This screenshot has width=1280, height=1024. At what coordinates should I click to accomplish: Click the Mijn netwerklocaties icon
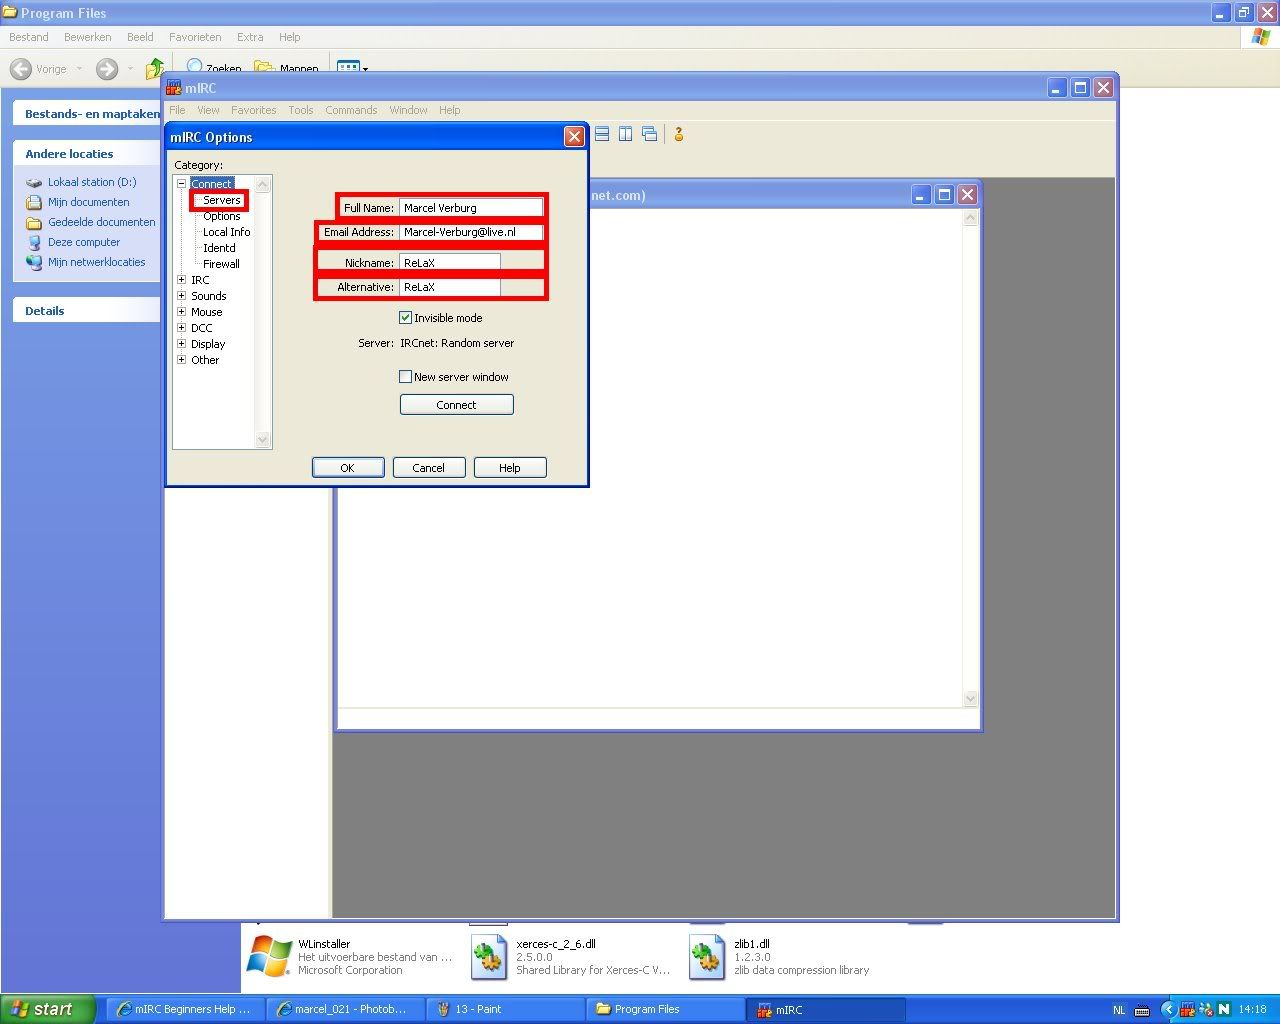(x=34, y=262)
